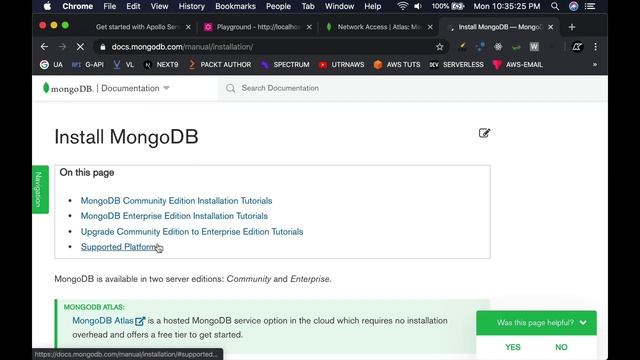640x360 pixels.
Task: Open Upgrade Community to Enterprise Edition Tutorials
Action: [192, 231]
